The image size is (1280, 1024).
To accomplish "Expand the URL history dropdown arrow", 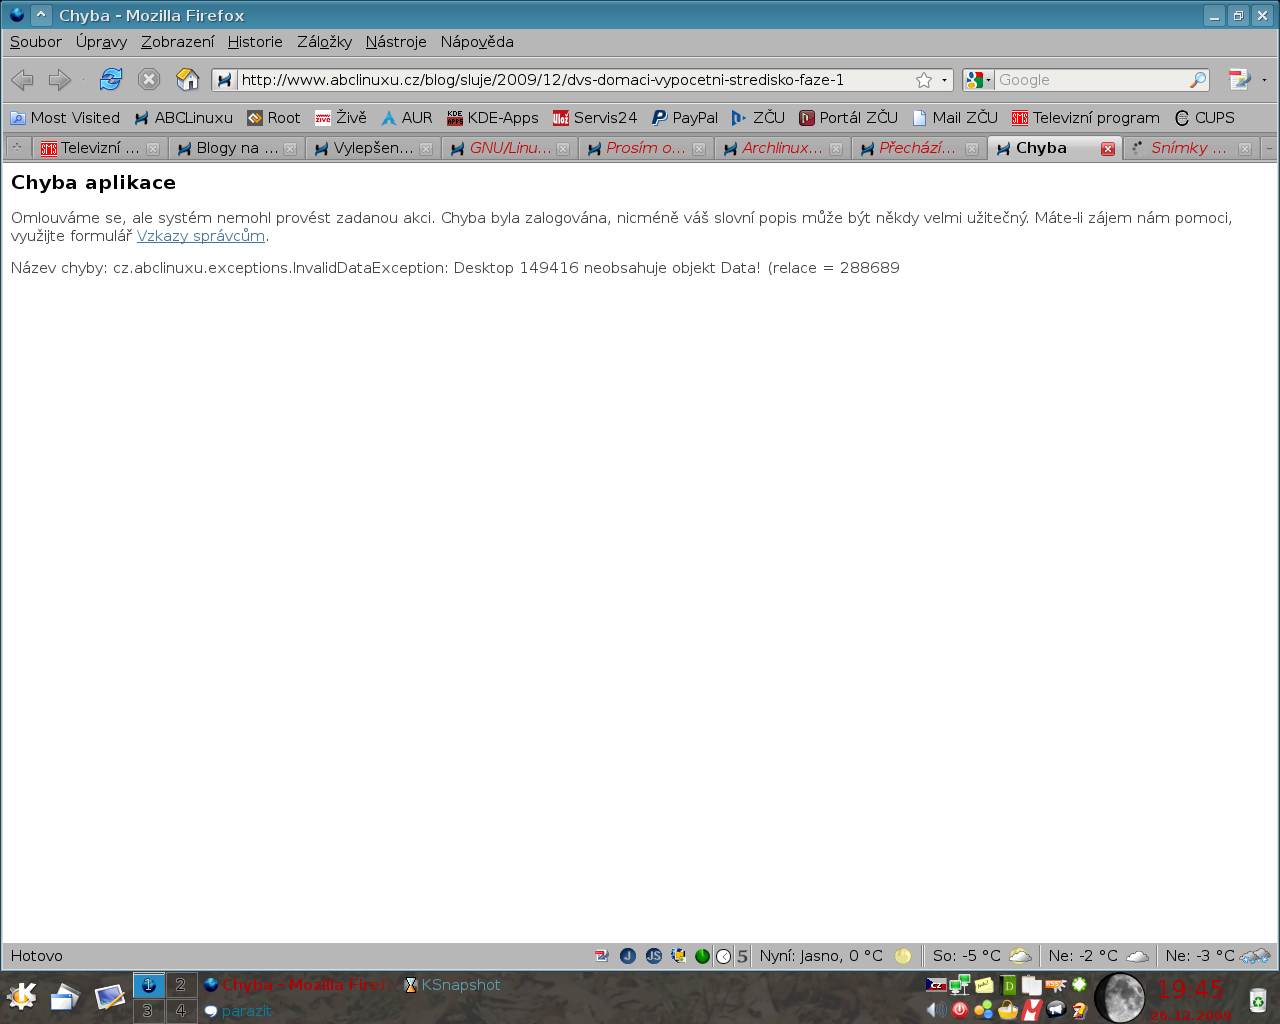I will 944,80.
